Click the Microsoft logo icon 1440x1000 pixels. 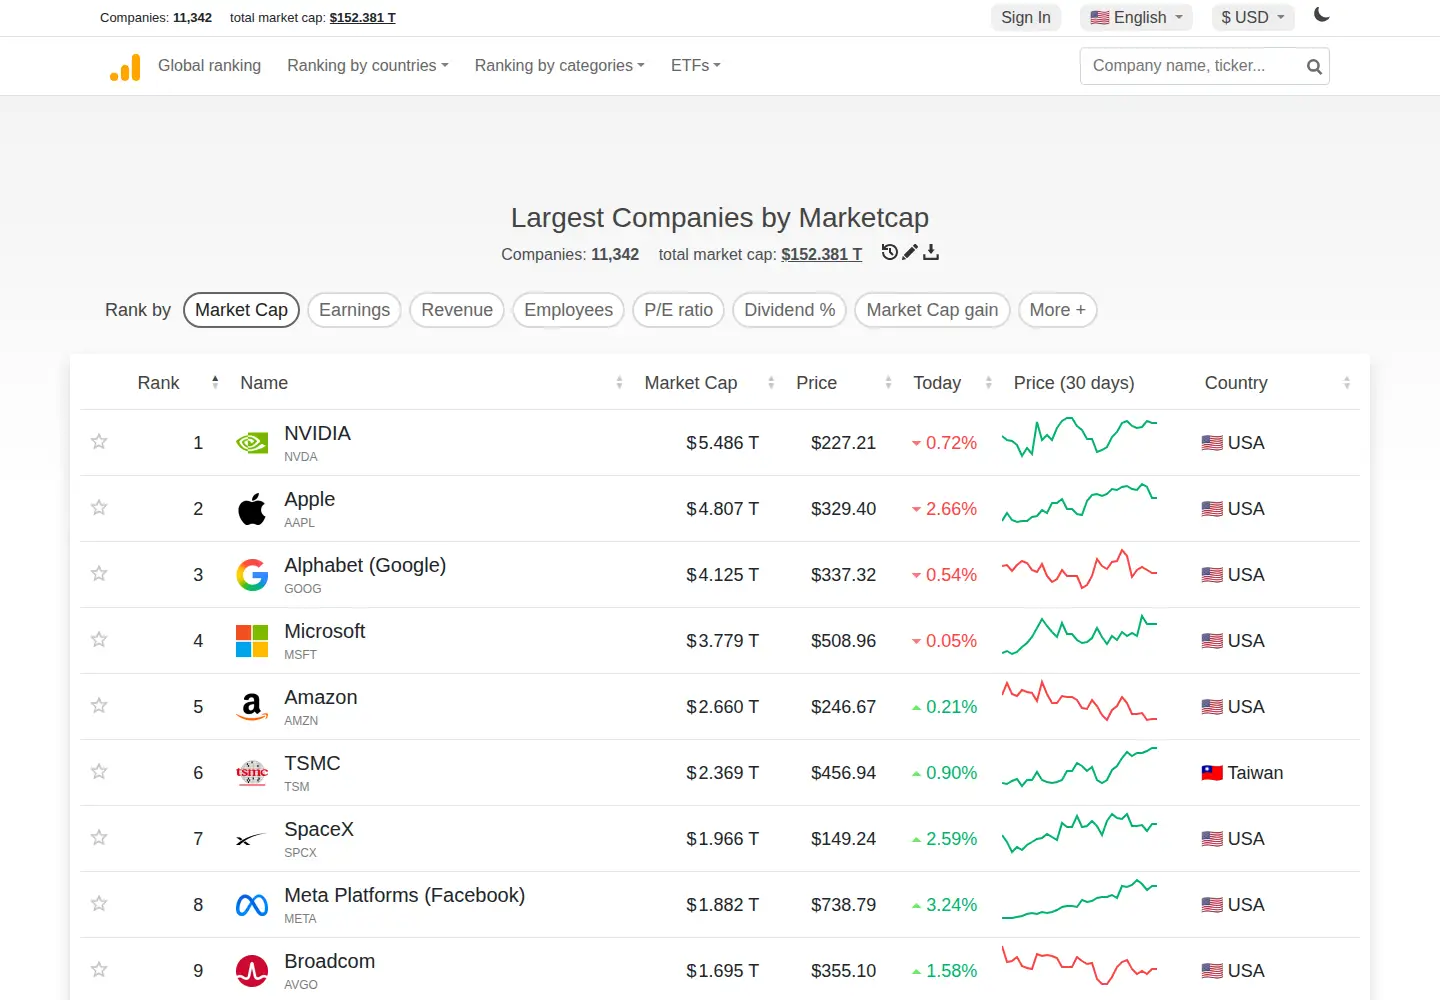click(x=252, y=641)
